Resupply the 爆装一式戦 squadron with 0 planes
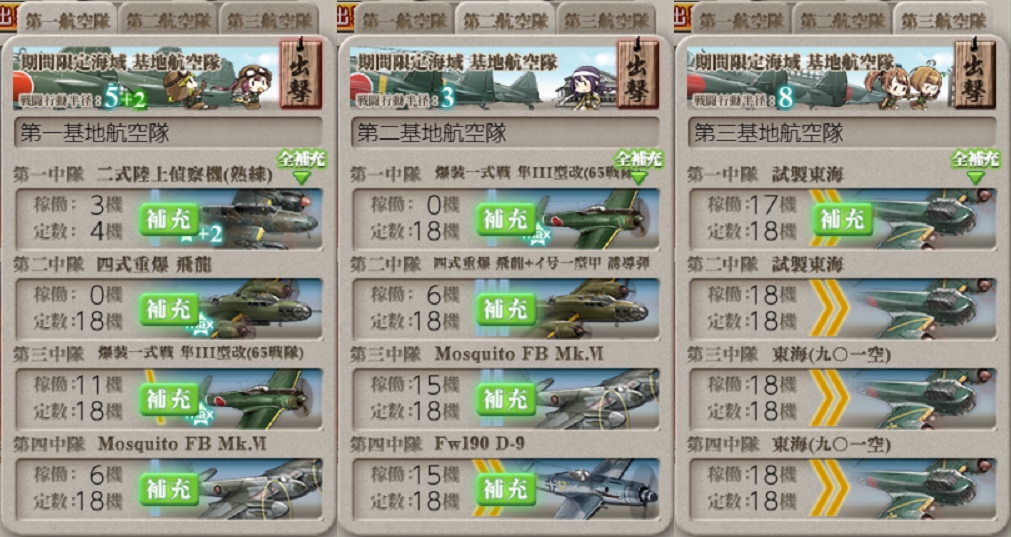The image size is (1011, 537). tap(506, 219)
